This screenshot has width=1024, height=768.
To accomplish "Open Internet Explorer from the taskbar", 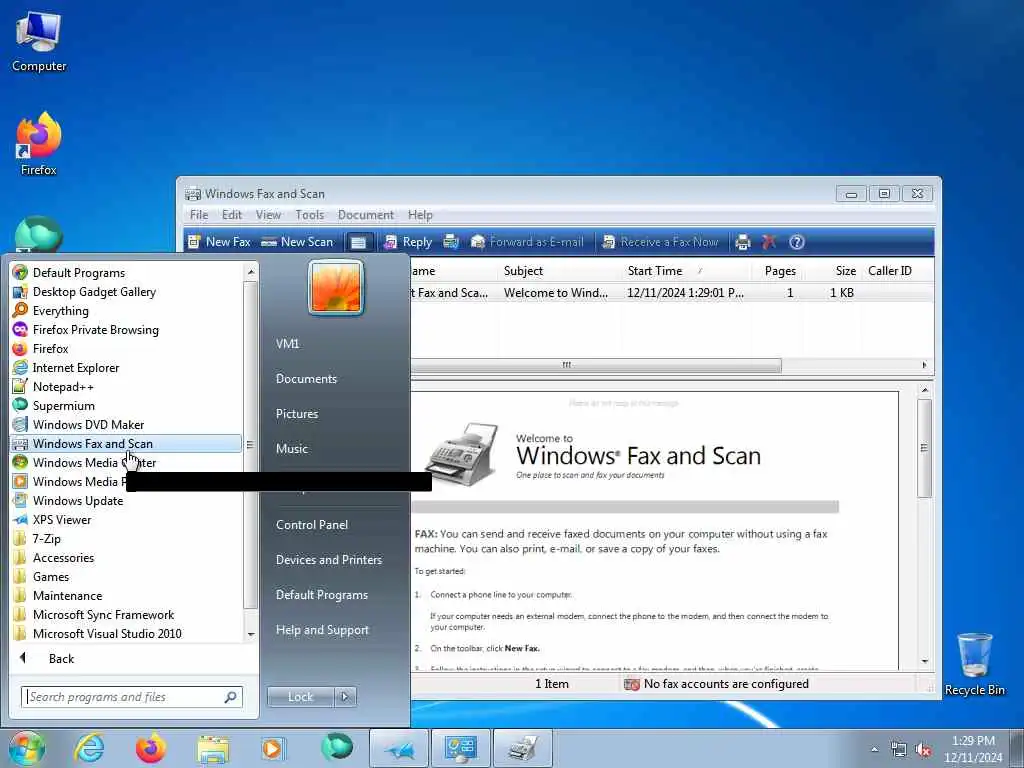I will (89, 748).
